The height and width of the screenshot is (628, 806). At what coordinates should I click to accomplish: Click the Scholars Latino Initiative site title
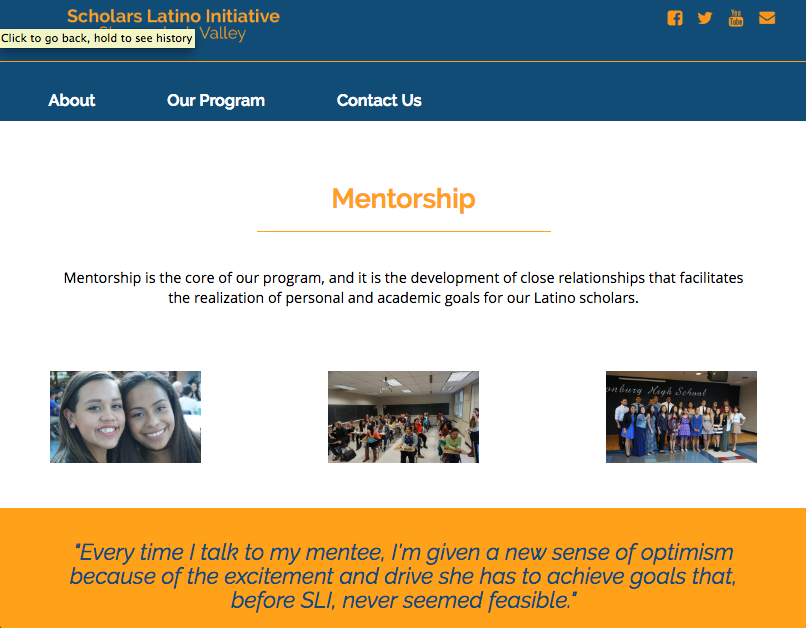pyautogui.click(x=173, y=15)
